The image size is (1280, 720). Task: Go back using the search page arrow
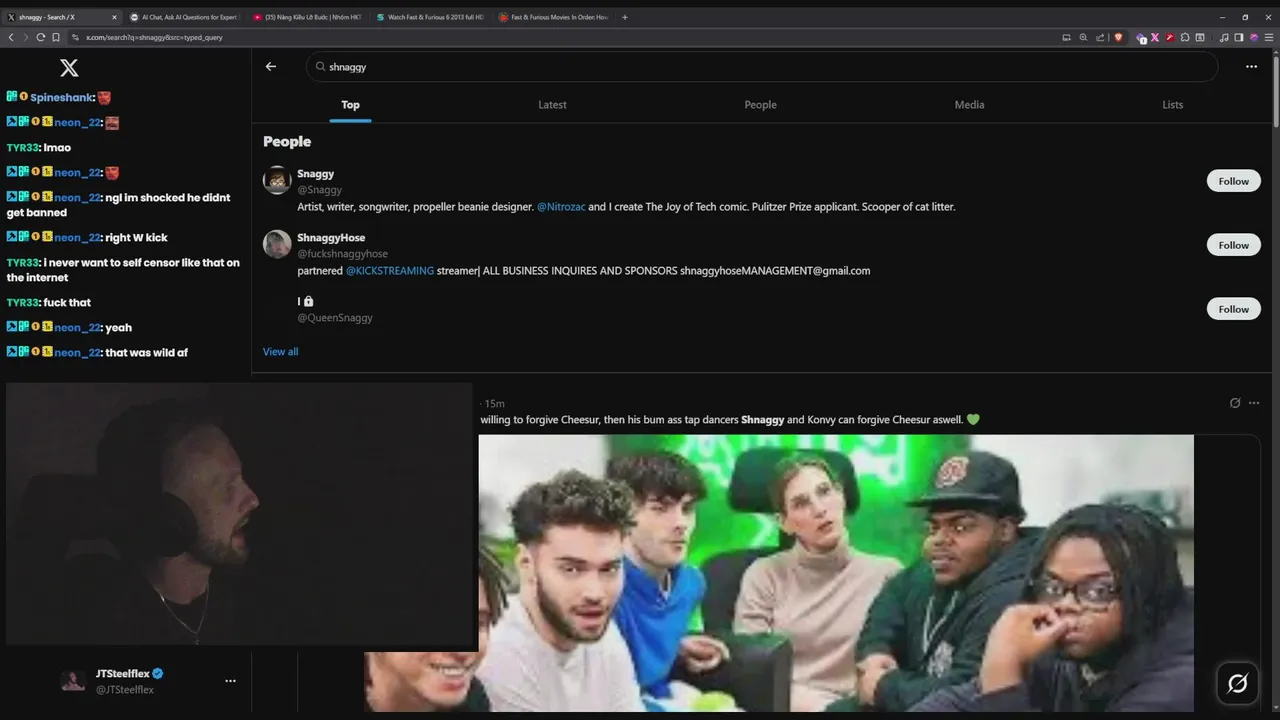coord(270,66)
